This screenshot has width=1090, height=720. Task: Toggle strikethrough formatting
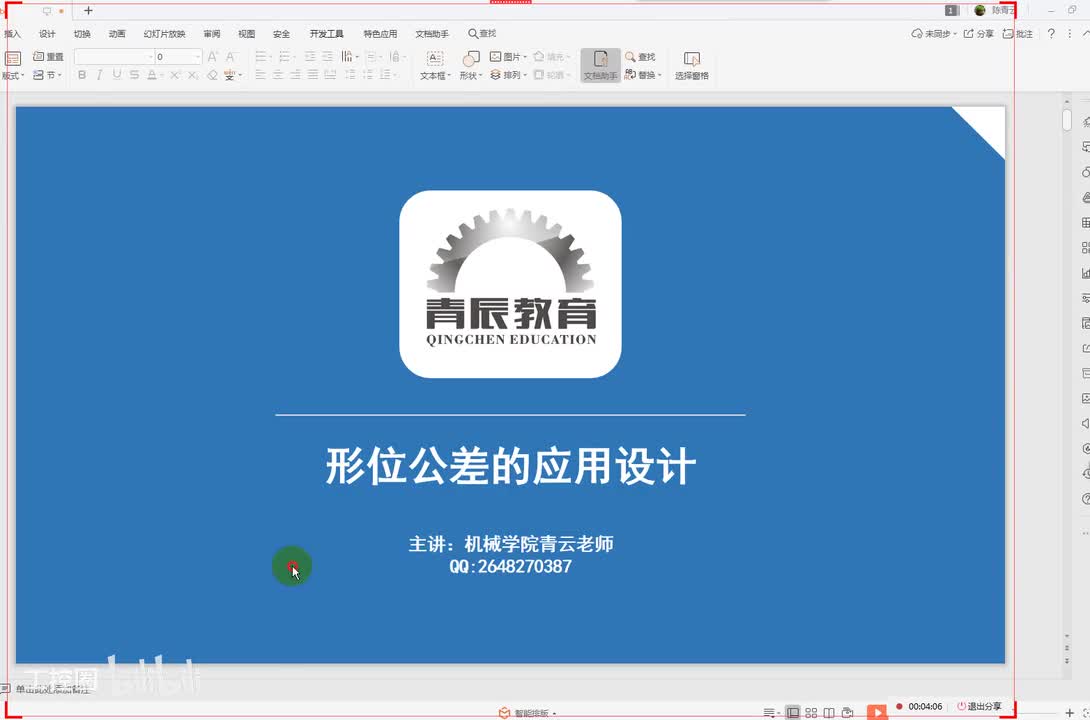[134, 75]
